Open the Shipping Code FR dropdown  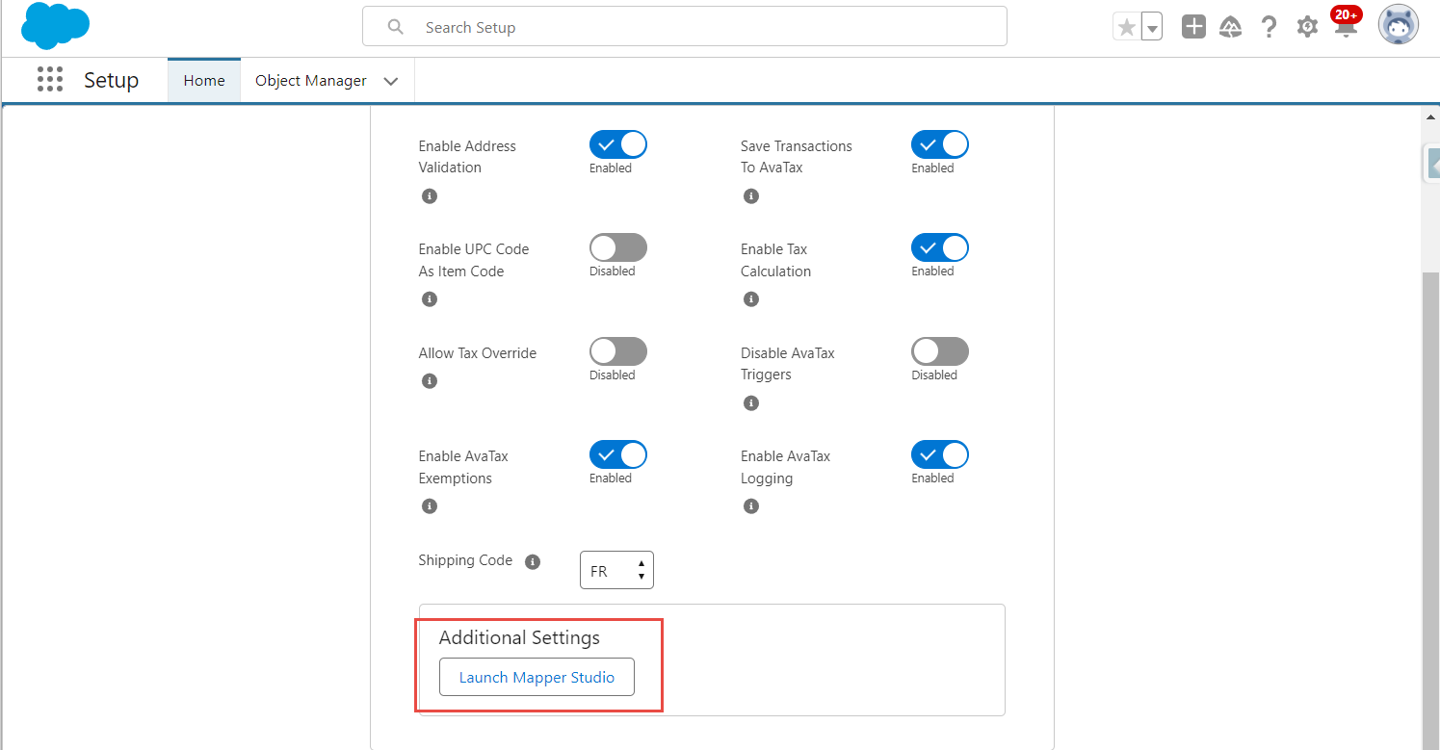(x=617, y=570)
